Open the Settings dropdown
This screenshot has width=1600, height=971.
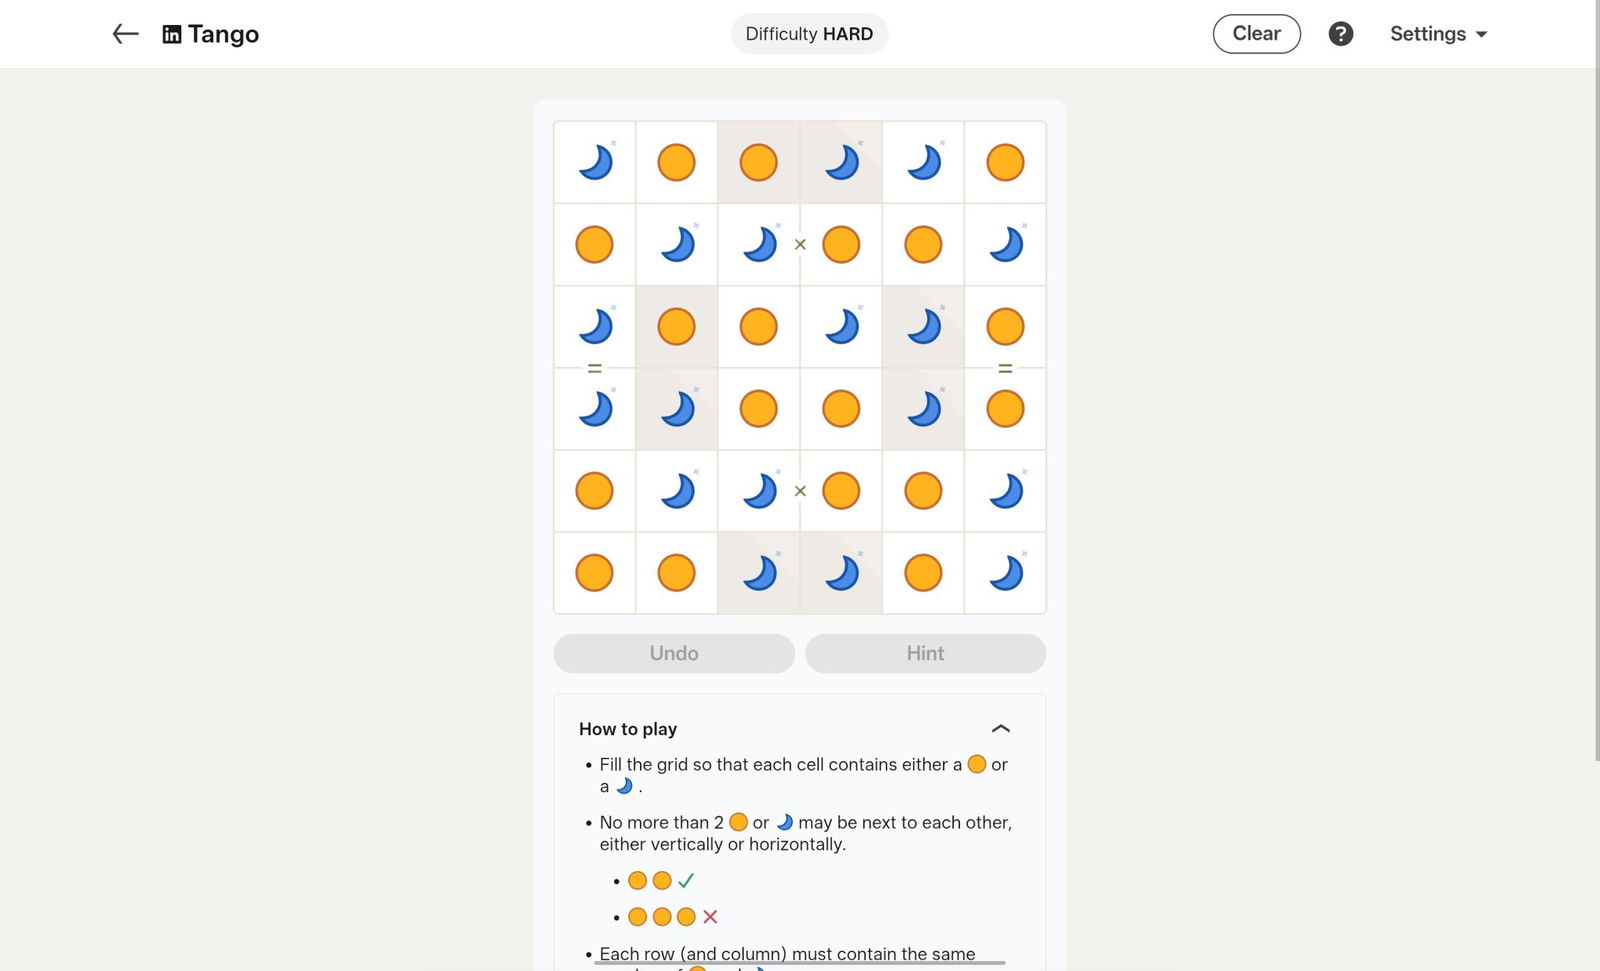pyautogui.click(x=1438, y=34)
